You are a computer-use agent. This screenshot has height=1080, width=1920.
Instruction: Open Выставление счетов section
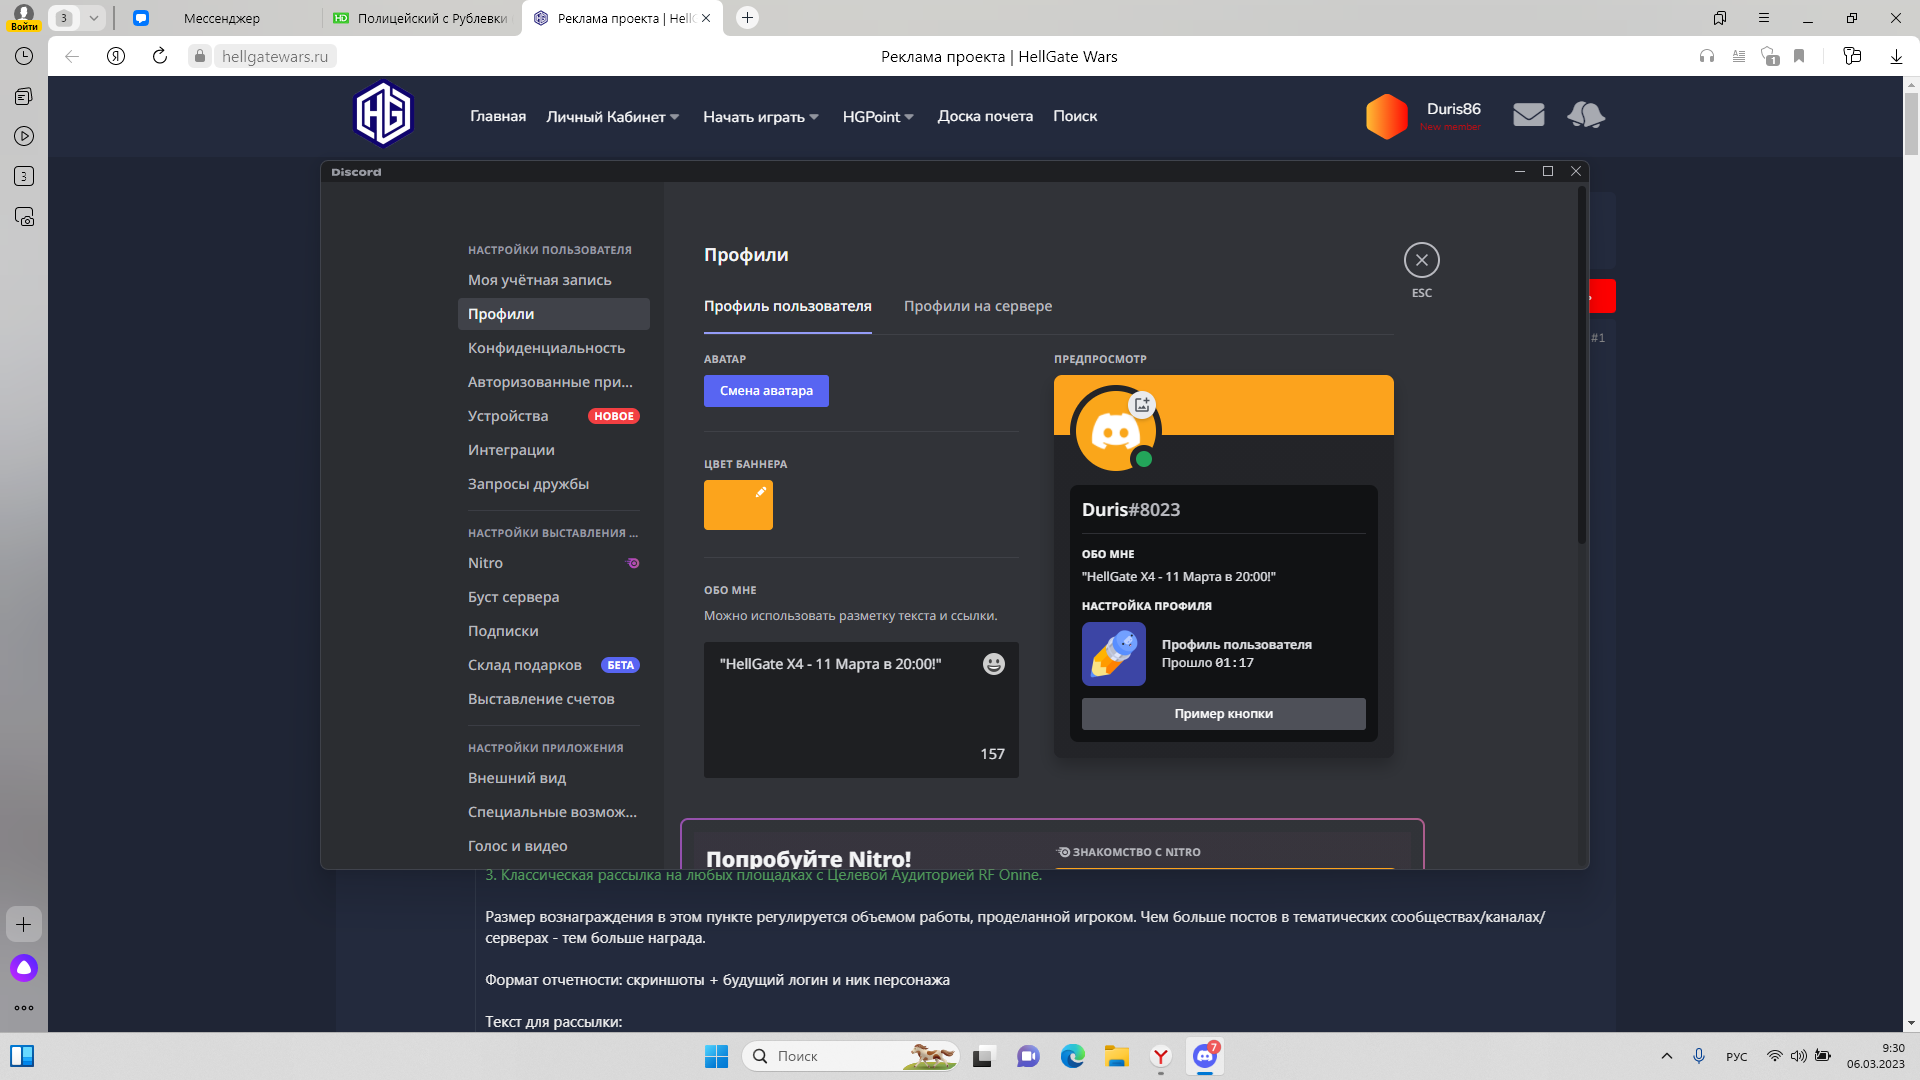tap(554, 699)
